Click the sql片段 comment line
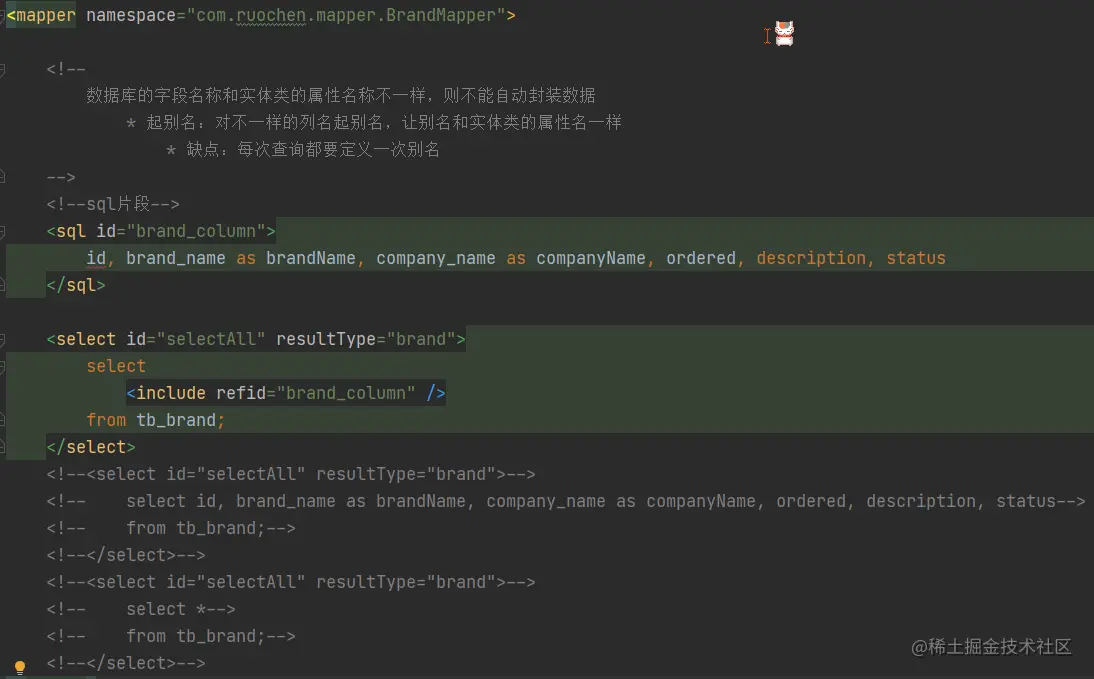 point(113,204)
